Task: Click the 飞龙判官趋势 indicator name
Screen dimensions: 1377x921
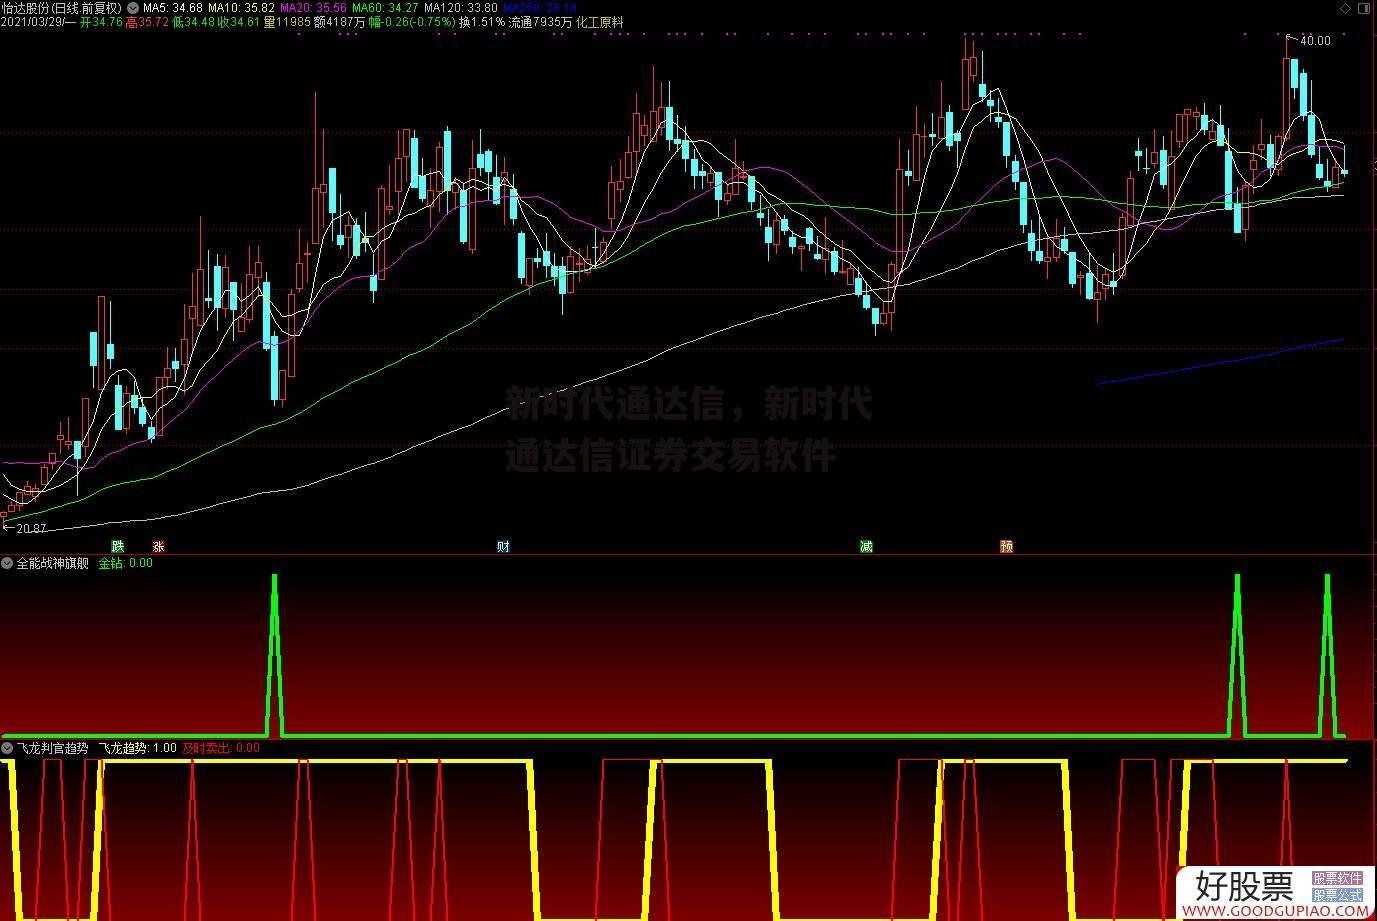Action: point(52,747)
